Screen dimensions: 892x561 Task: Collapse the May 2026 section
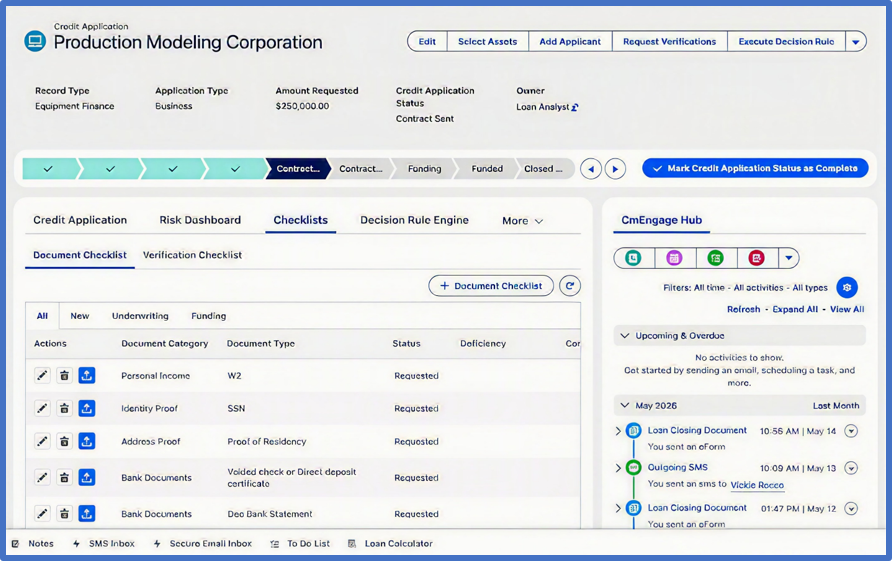625,406
